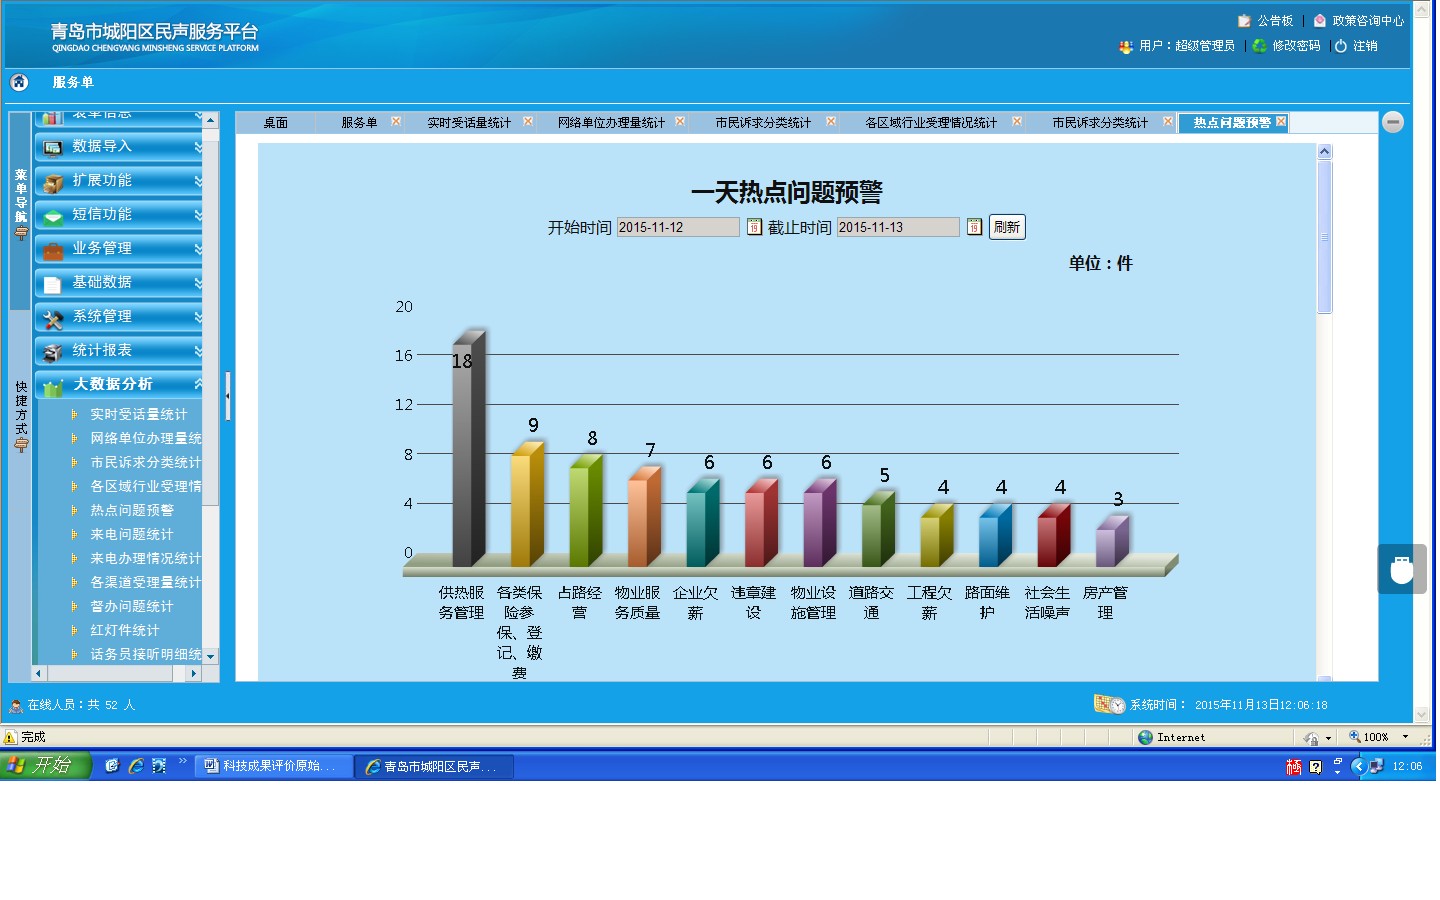Click the round minus icon beside tabs
This screenshot has height=900, width=1440.
click(1393, 122)
